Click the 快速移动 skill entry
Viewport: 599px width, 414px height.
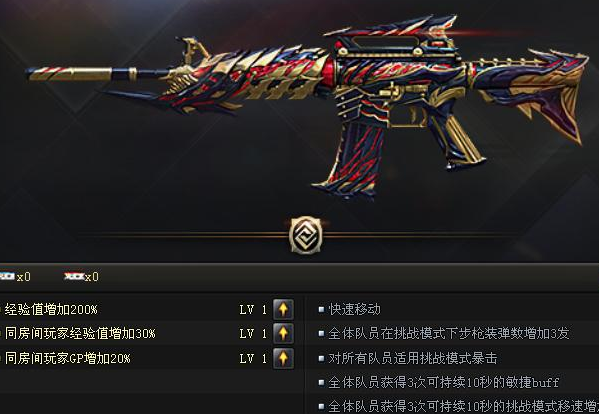point(355,309)
